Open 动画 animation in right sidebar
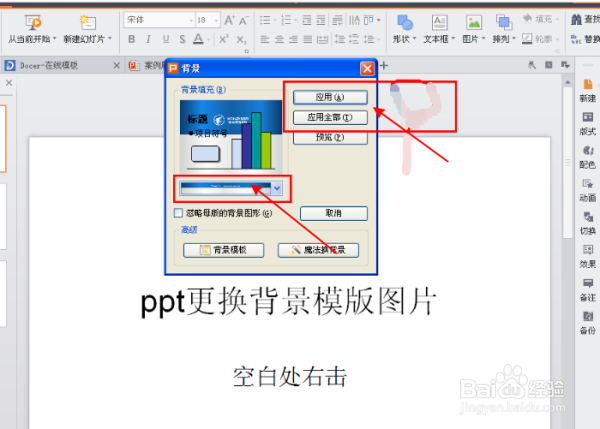Image resolution: width=600 pixels, height=429 pixels. (588, 190)
